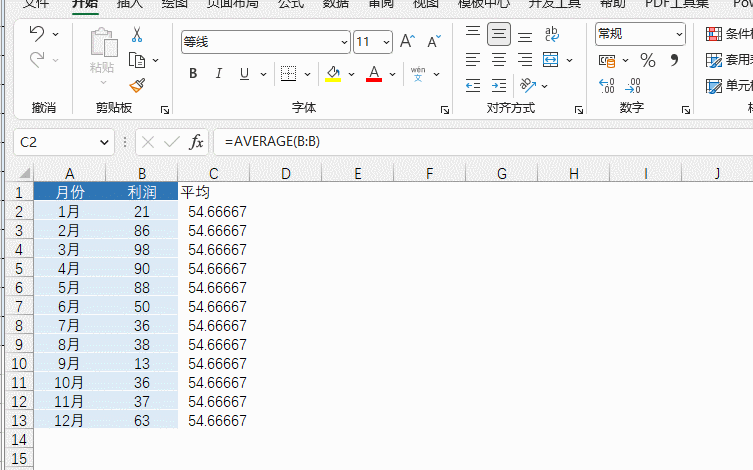The width and height of the screenshot is (753, 470).
Task: Click Merge and Center icon
Action: coord(551,60)
